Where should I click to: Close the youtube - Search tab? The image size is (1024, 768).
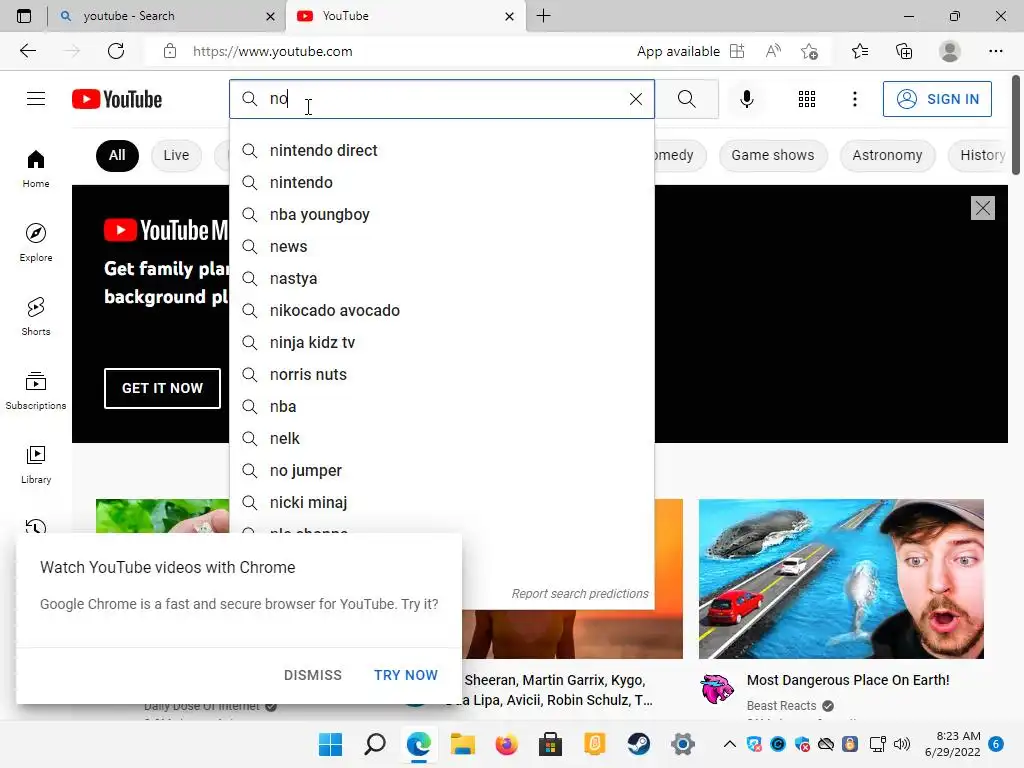point(270,16)
